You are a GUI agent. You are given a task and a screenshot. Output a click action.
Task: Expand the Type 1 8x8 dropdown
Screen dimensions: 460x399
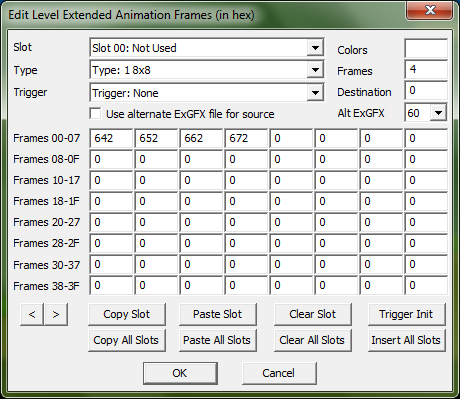point(315,70)
